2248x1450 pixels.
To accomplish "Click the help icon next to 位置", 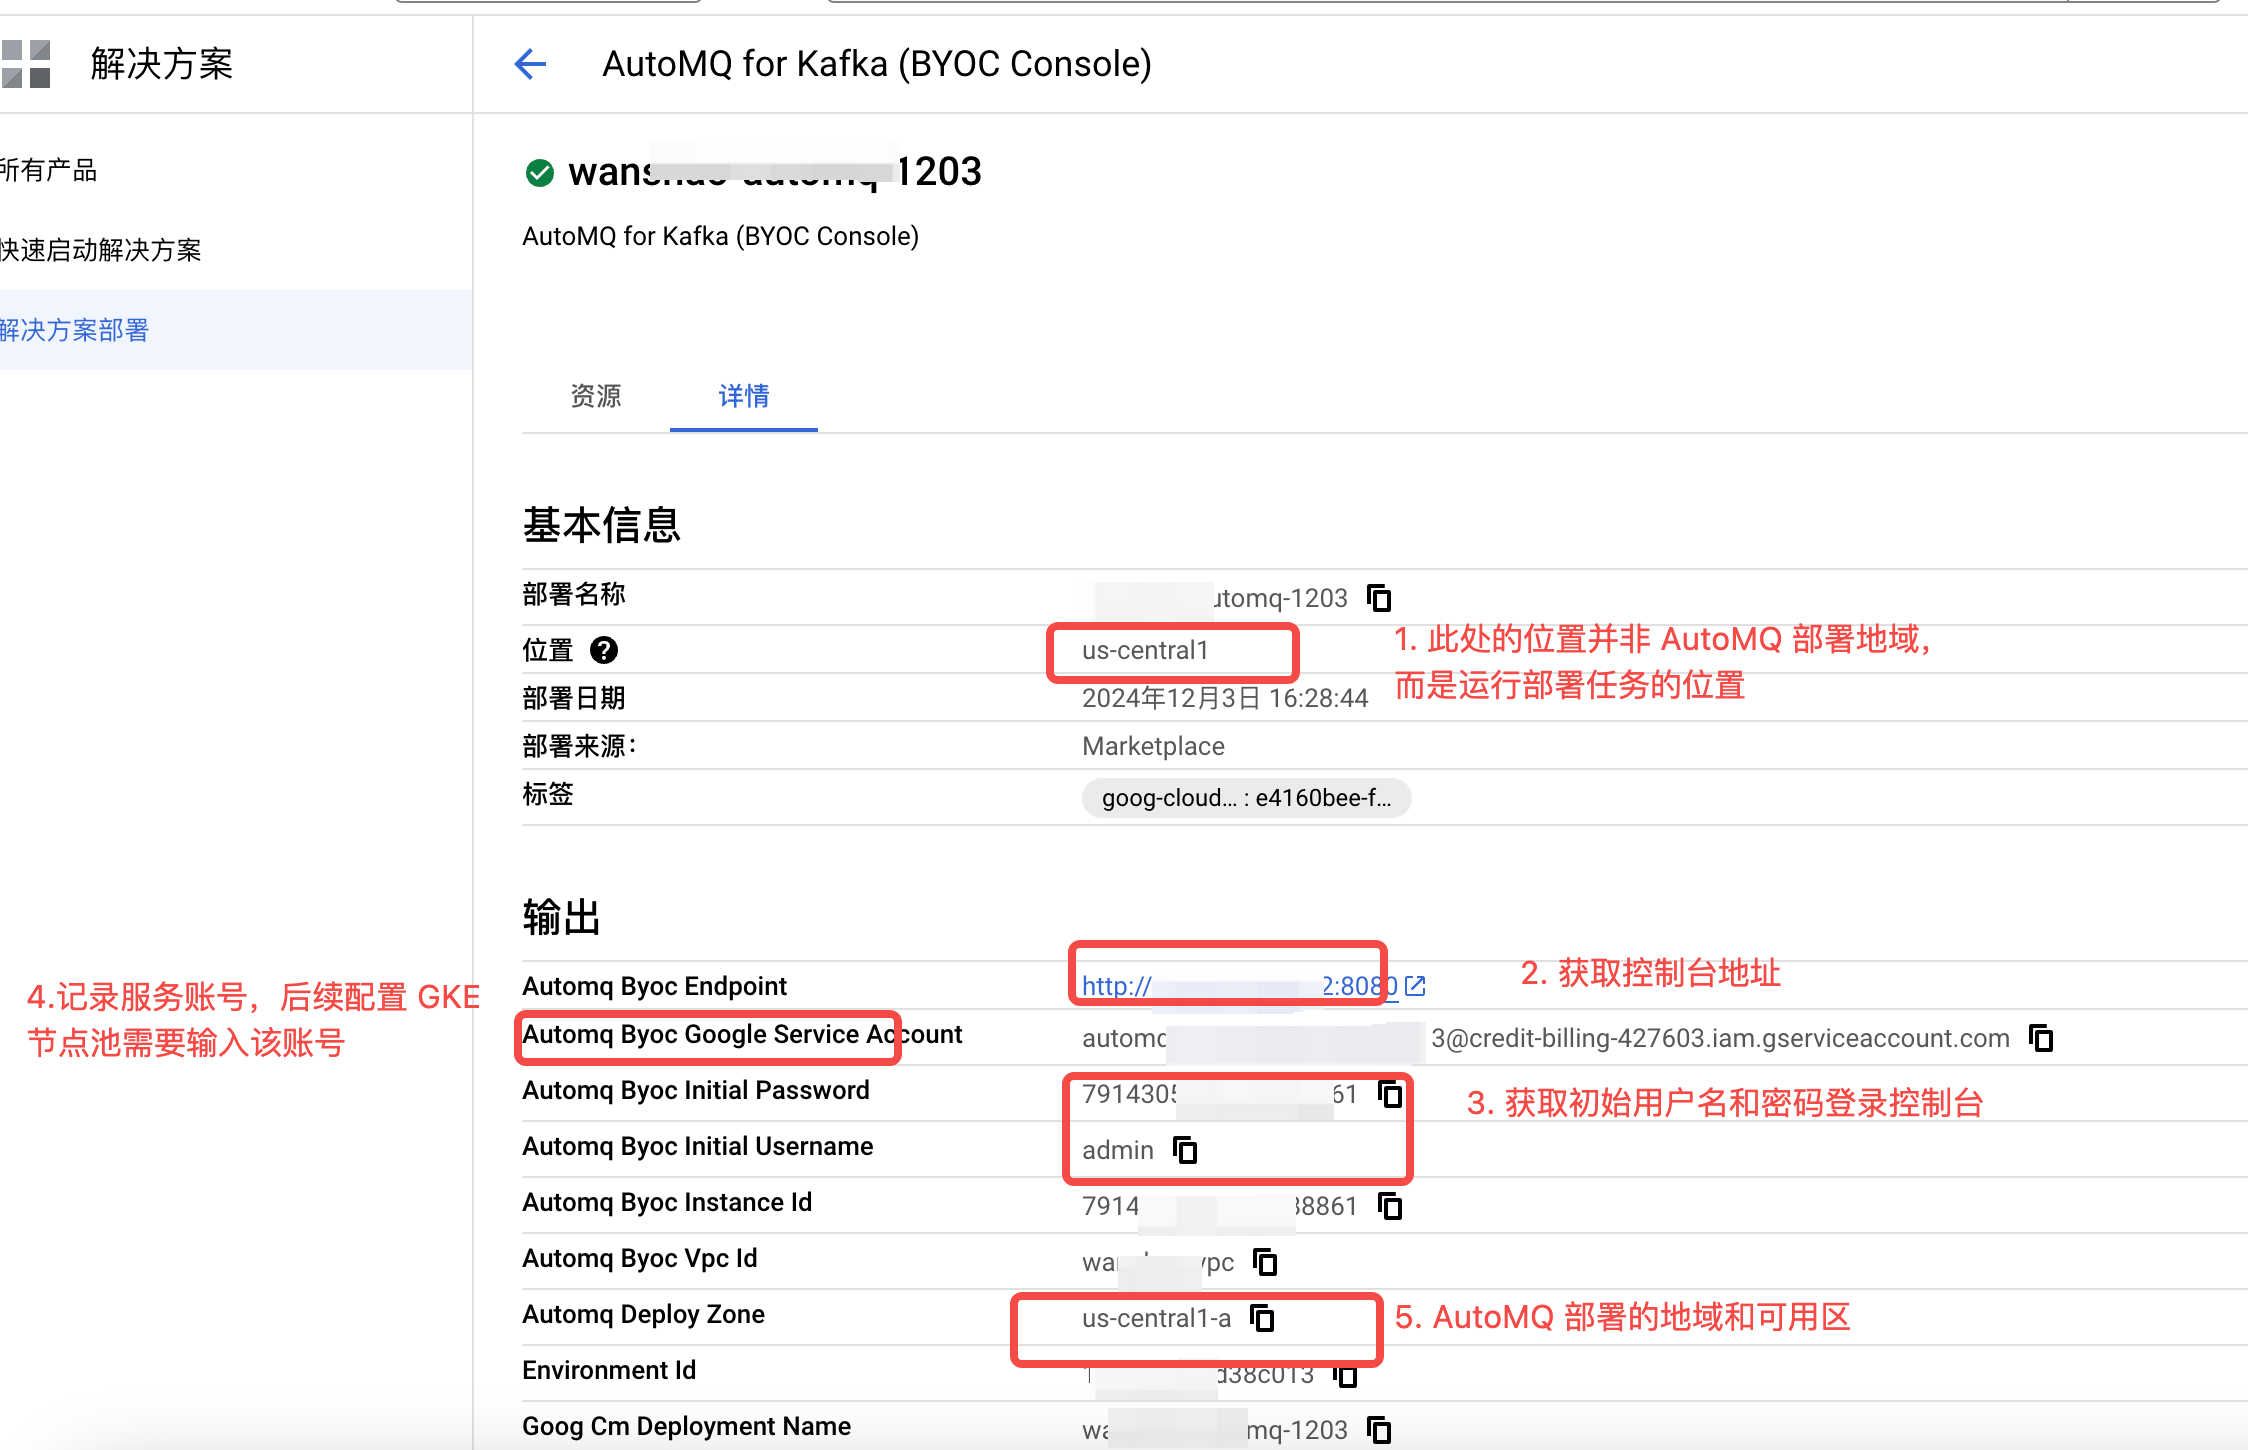I will [x=603, y=650].
